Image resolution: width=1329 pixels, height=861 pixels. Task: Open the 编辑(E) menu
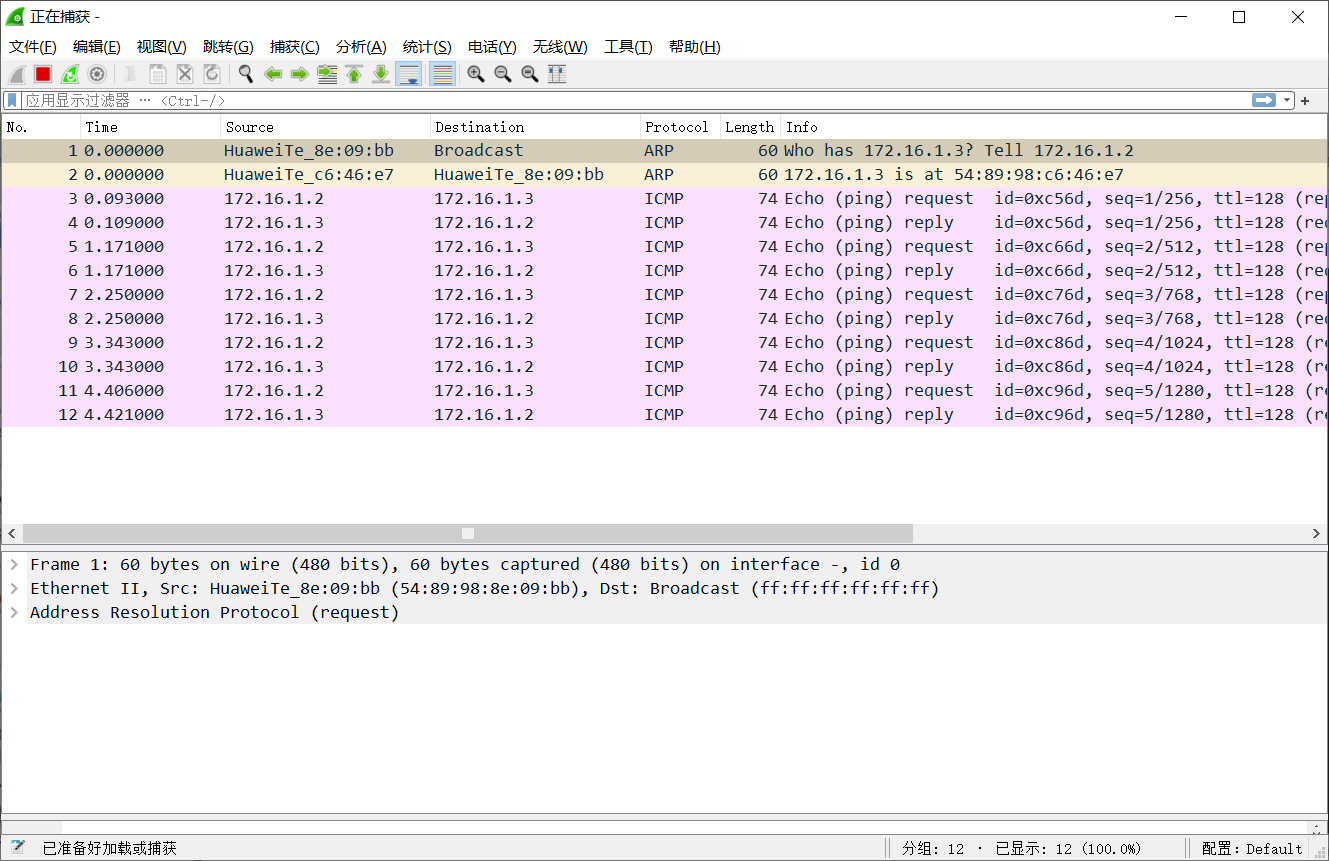pos(97,47)
